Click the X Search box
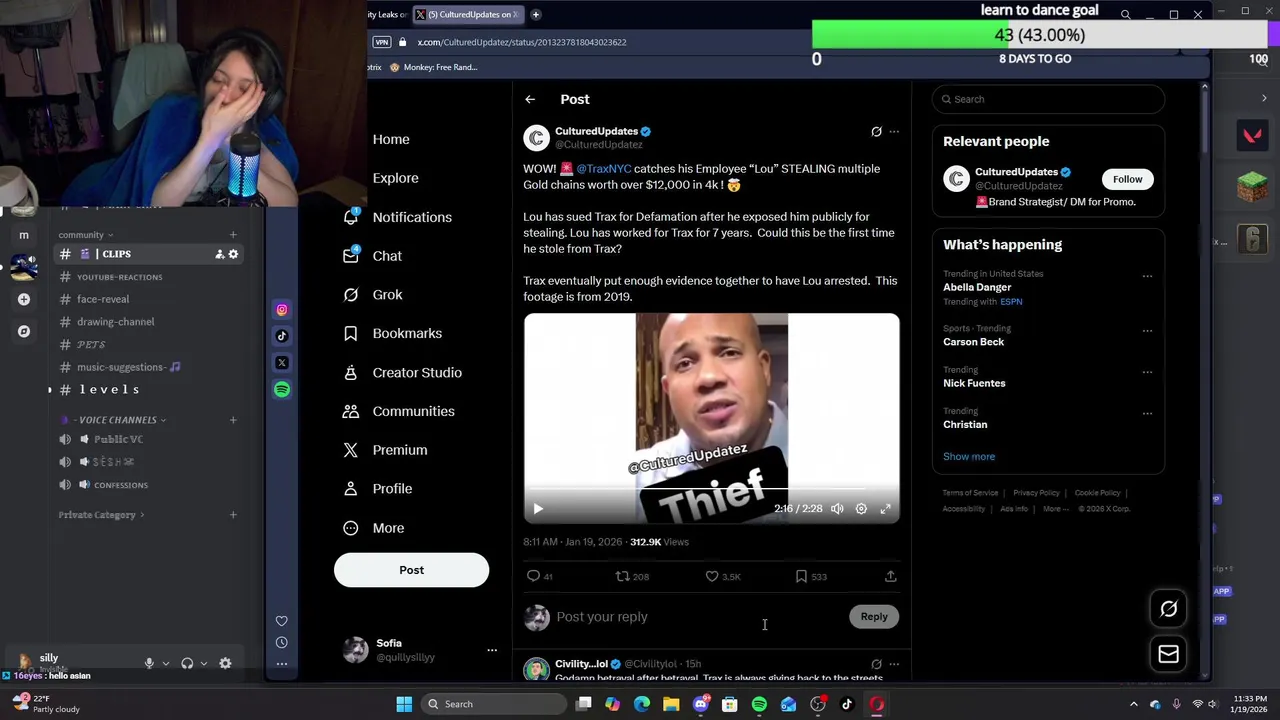Viewport: 1280px width, 720px height. coord(1048,99)
